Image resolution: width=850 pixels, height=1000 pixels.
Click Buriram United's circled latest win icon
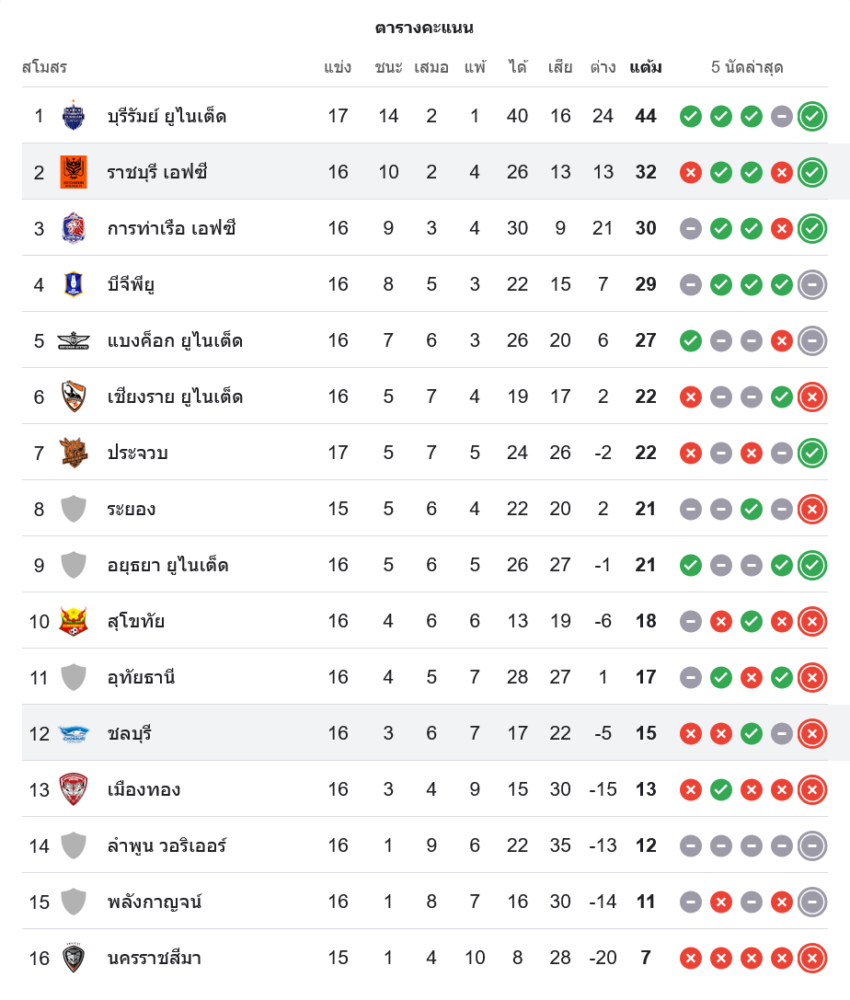pyautogui.click(x=812, y=116)
